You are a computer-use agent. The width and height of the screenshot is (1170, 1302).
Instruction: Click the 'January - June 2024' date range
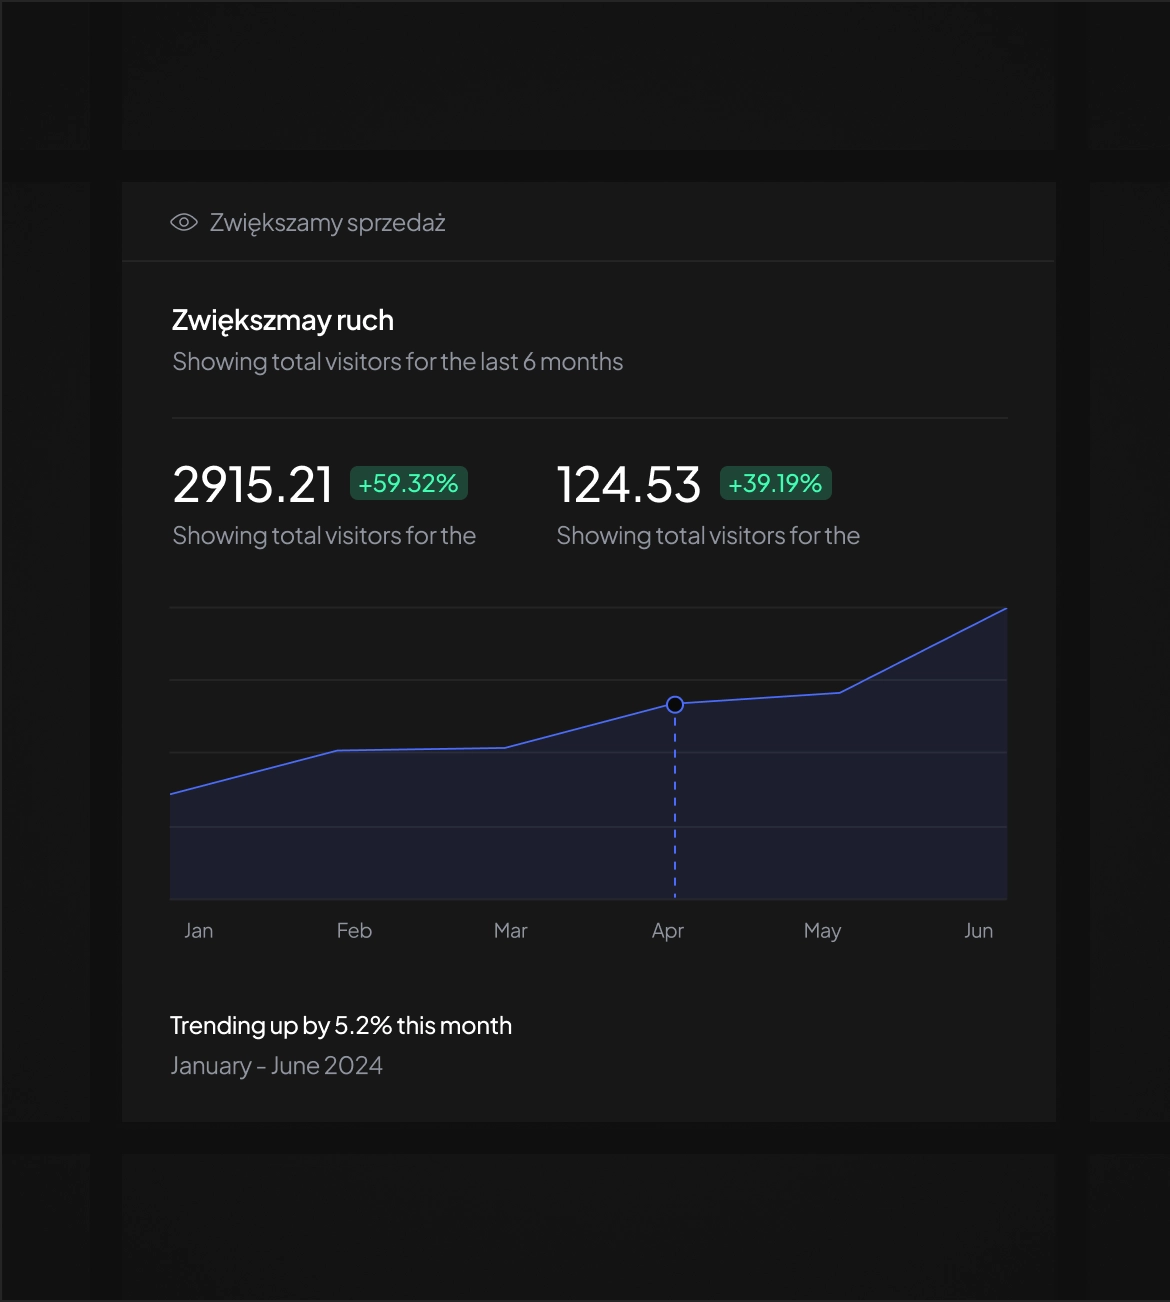276,1066
